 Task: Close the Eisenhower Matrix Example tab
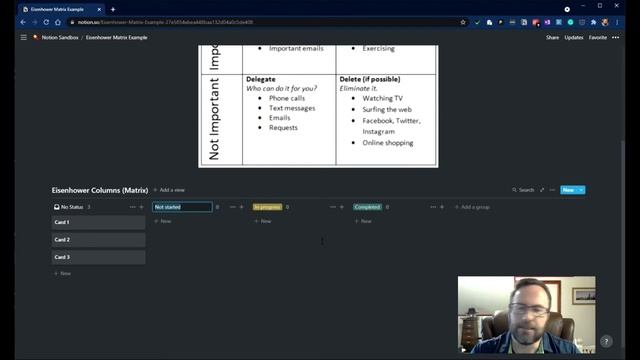[x=99, y=9]
